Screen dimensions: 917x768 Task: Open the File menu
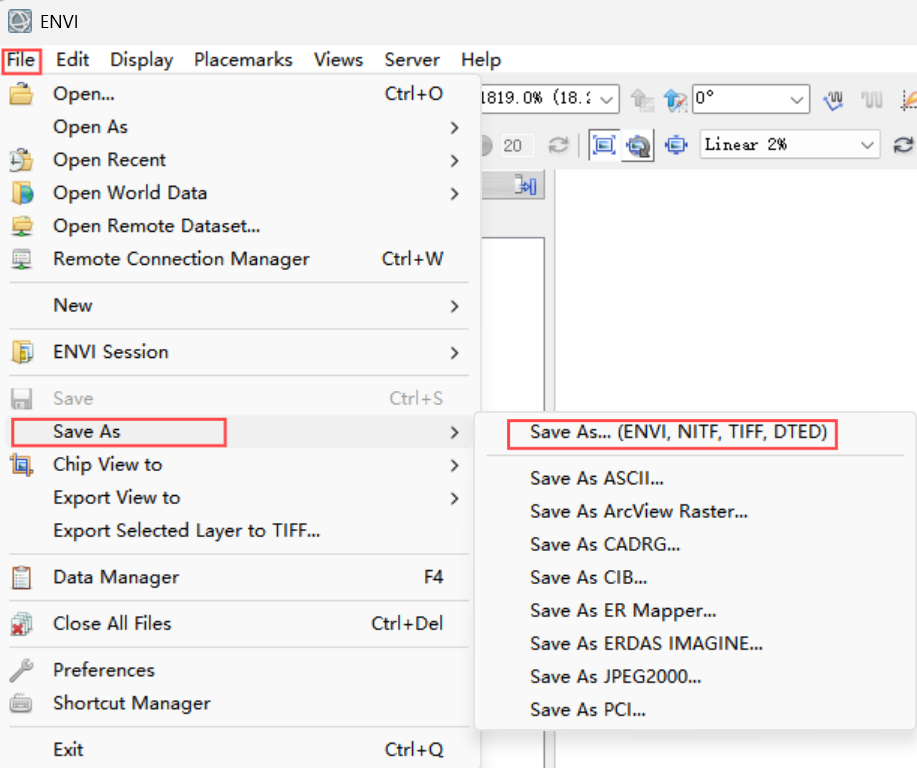point(21,60)
